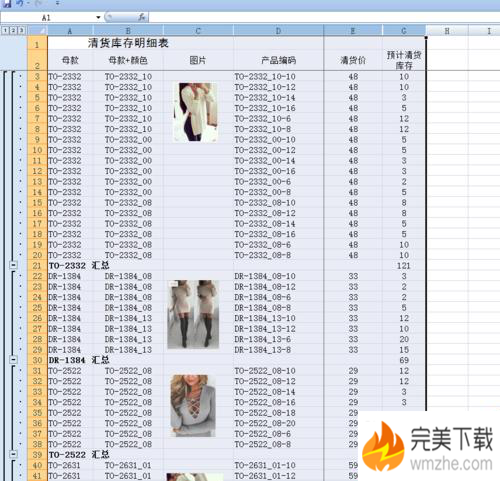The height and width of the screenshot is (481, 500).
Task: Click cell TO-2332_10-10
Action: (x=265, y=77)
